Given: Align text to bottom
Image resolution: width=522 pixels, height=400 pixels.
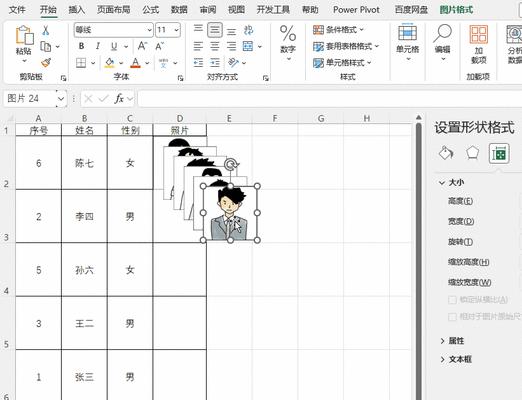Looking at the screenshot, I should (x=231, y=31).
